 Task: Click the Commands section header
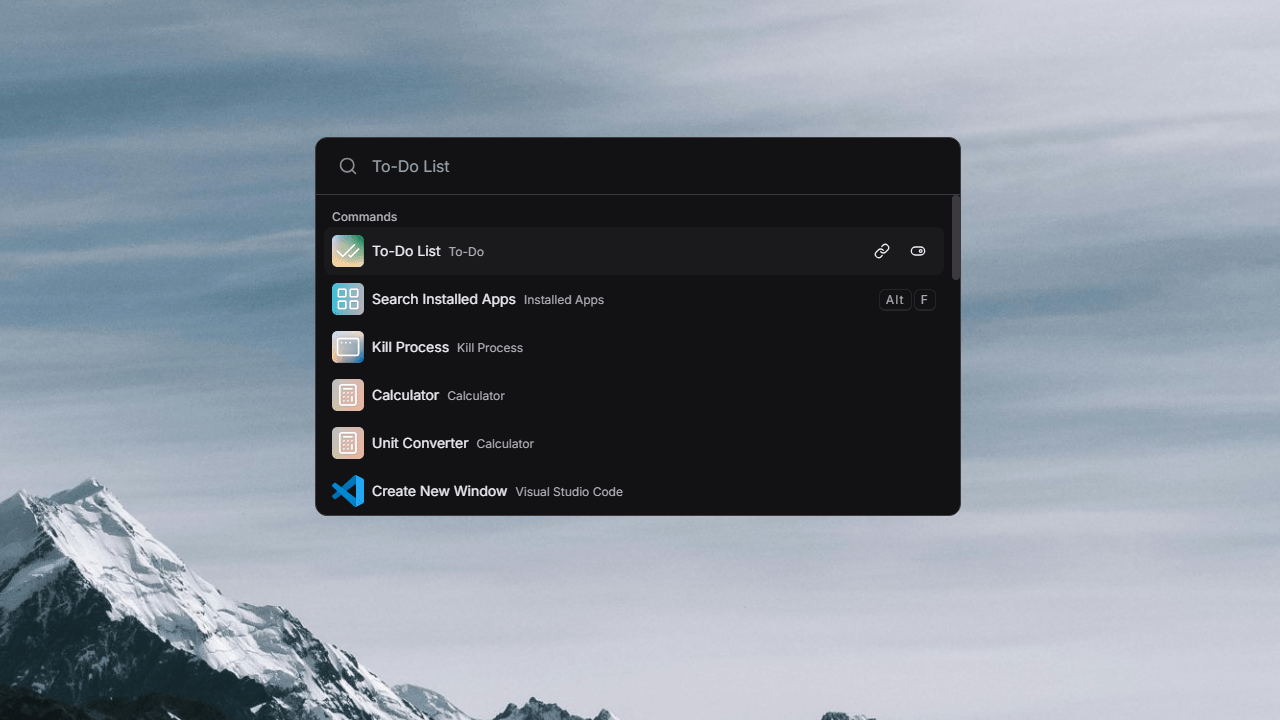tap(364, 216)
